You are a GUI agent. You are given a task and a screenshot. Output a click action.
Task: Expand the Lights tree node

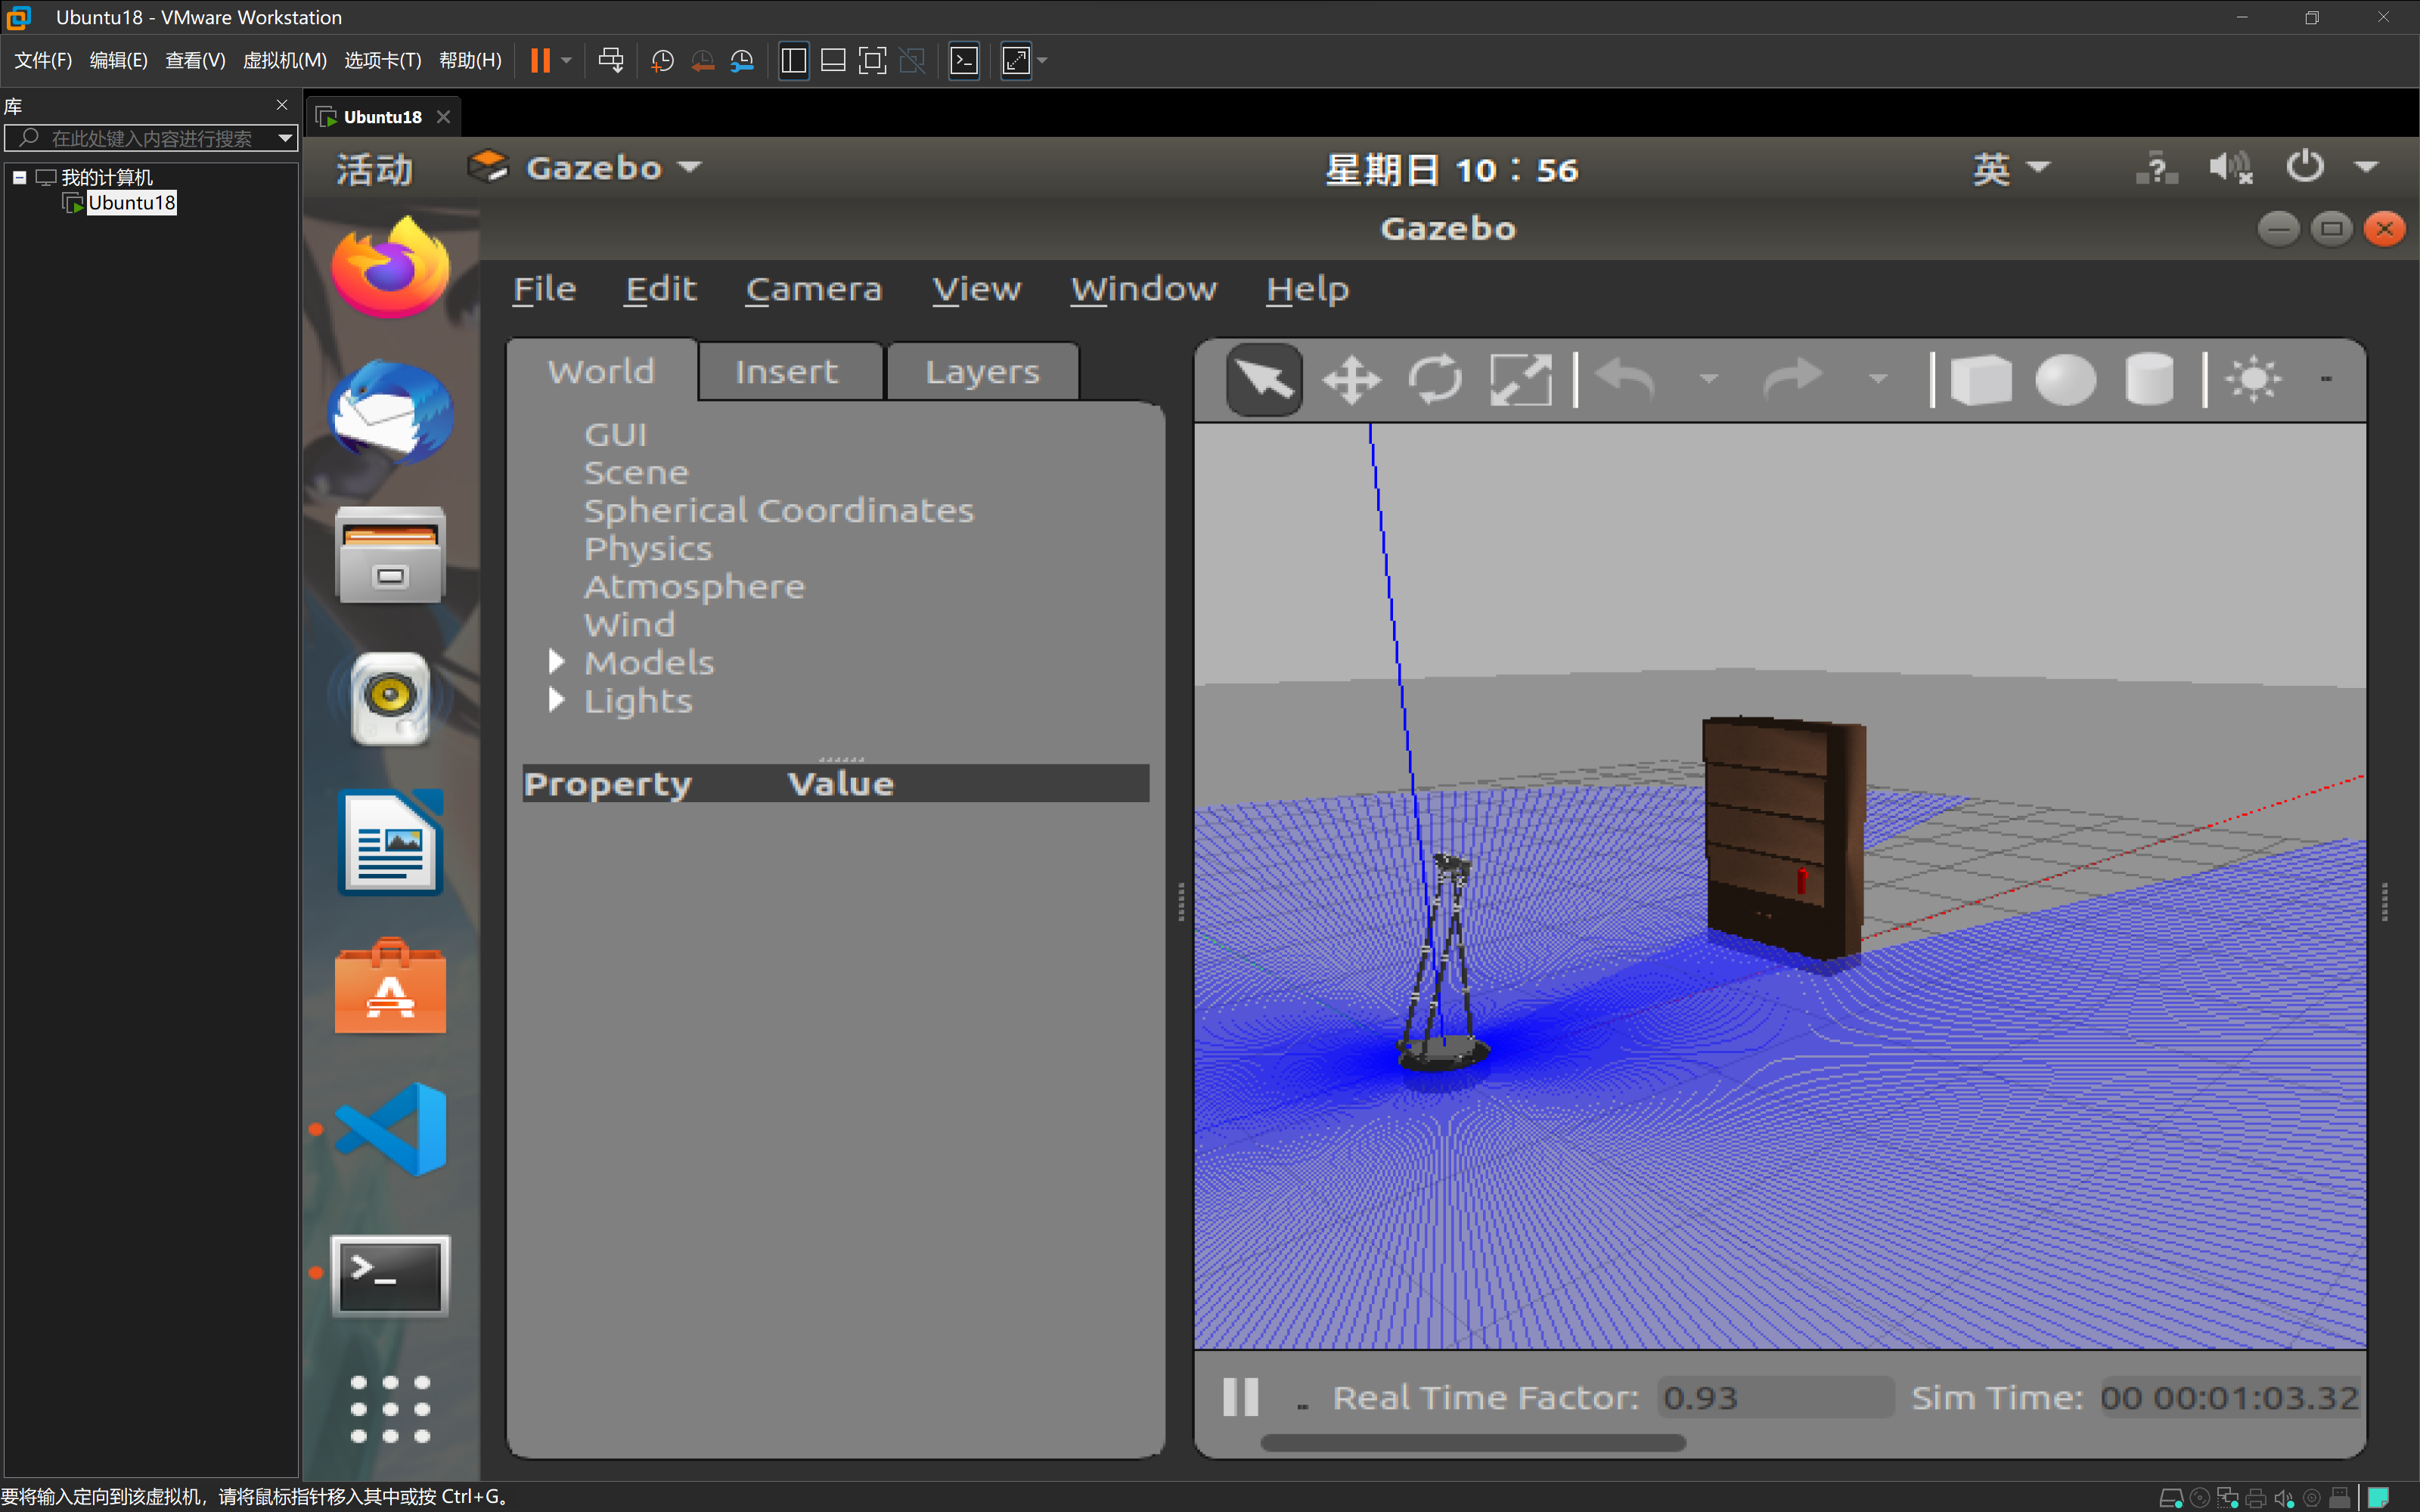[x=557, y=700]
